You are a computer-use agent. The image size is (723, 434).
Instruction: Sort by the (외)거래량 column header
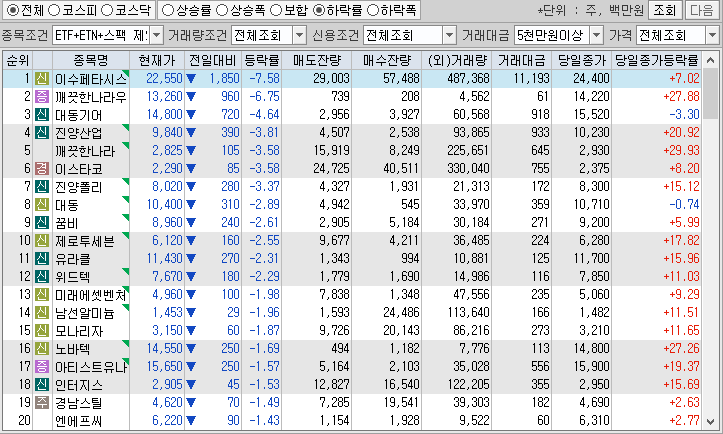(456, 60)
